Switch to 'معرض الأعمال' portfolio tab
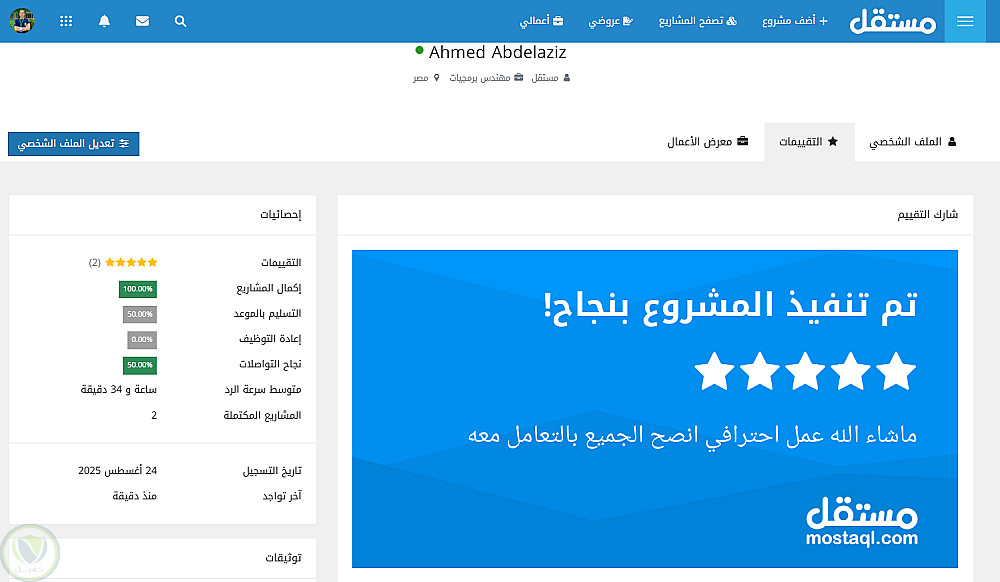The height and width of the screenshot is (582, 1000). pos(707,142)
